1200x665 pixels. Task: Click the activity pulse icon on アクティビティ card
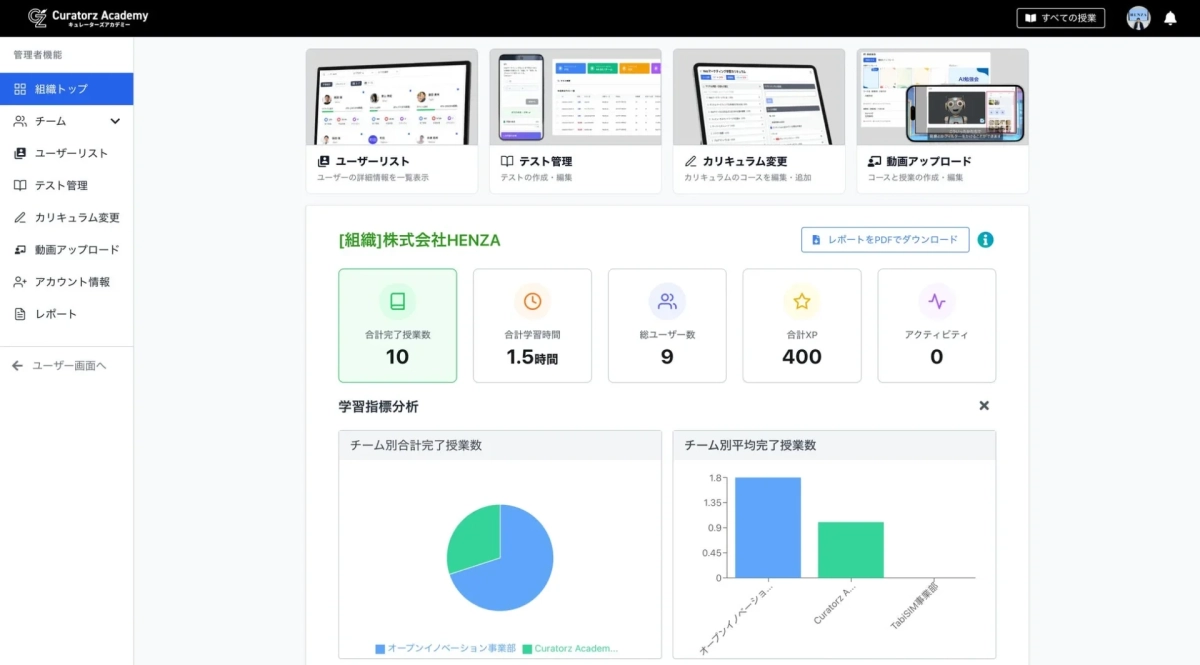click(936, 299)
